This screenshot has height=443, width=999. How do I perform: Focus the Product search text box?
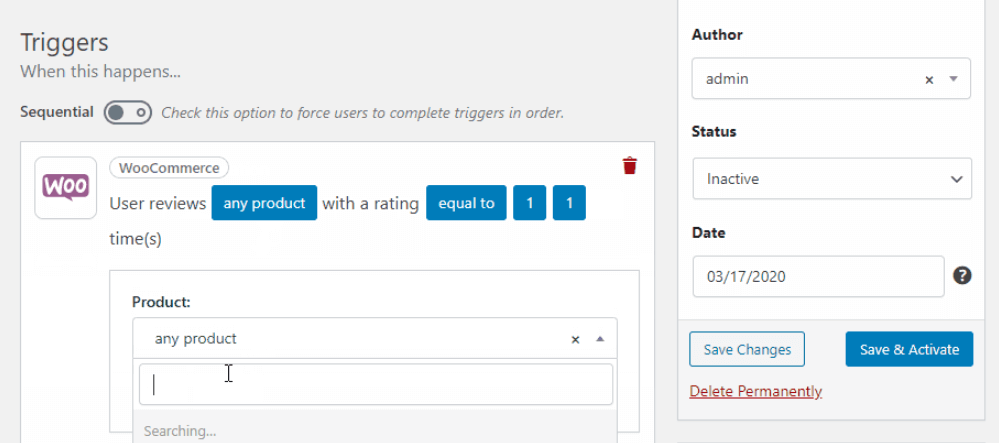[375, 384]
